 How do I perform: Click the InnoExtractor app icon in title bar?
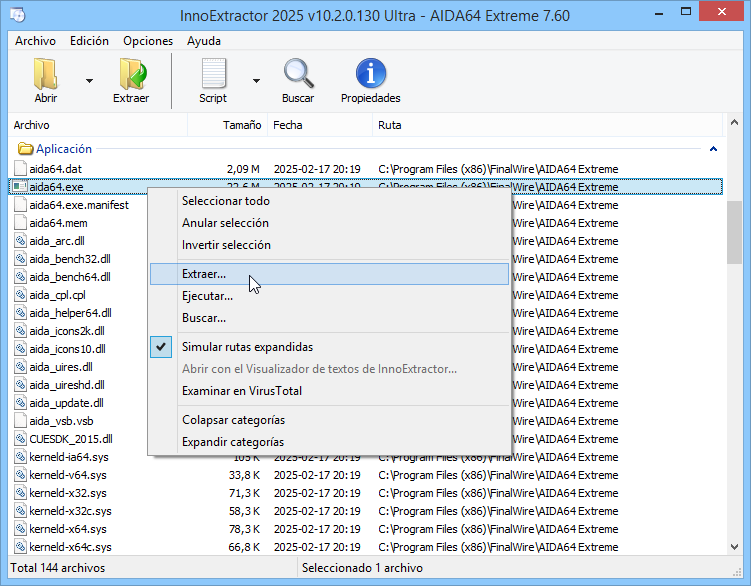point(18,15)
